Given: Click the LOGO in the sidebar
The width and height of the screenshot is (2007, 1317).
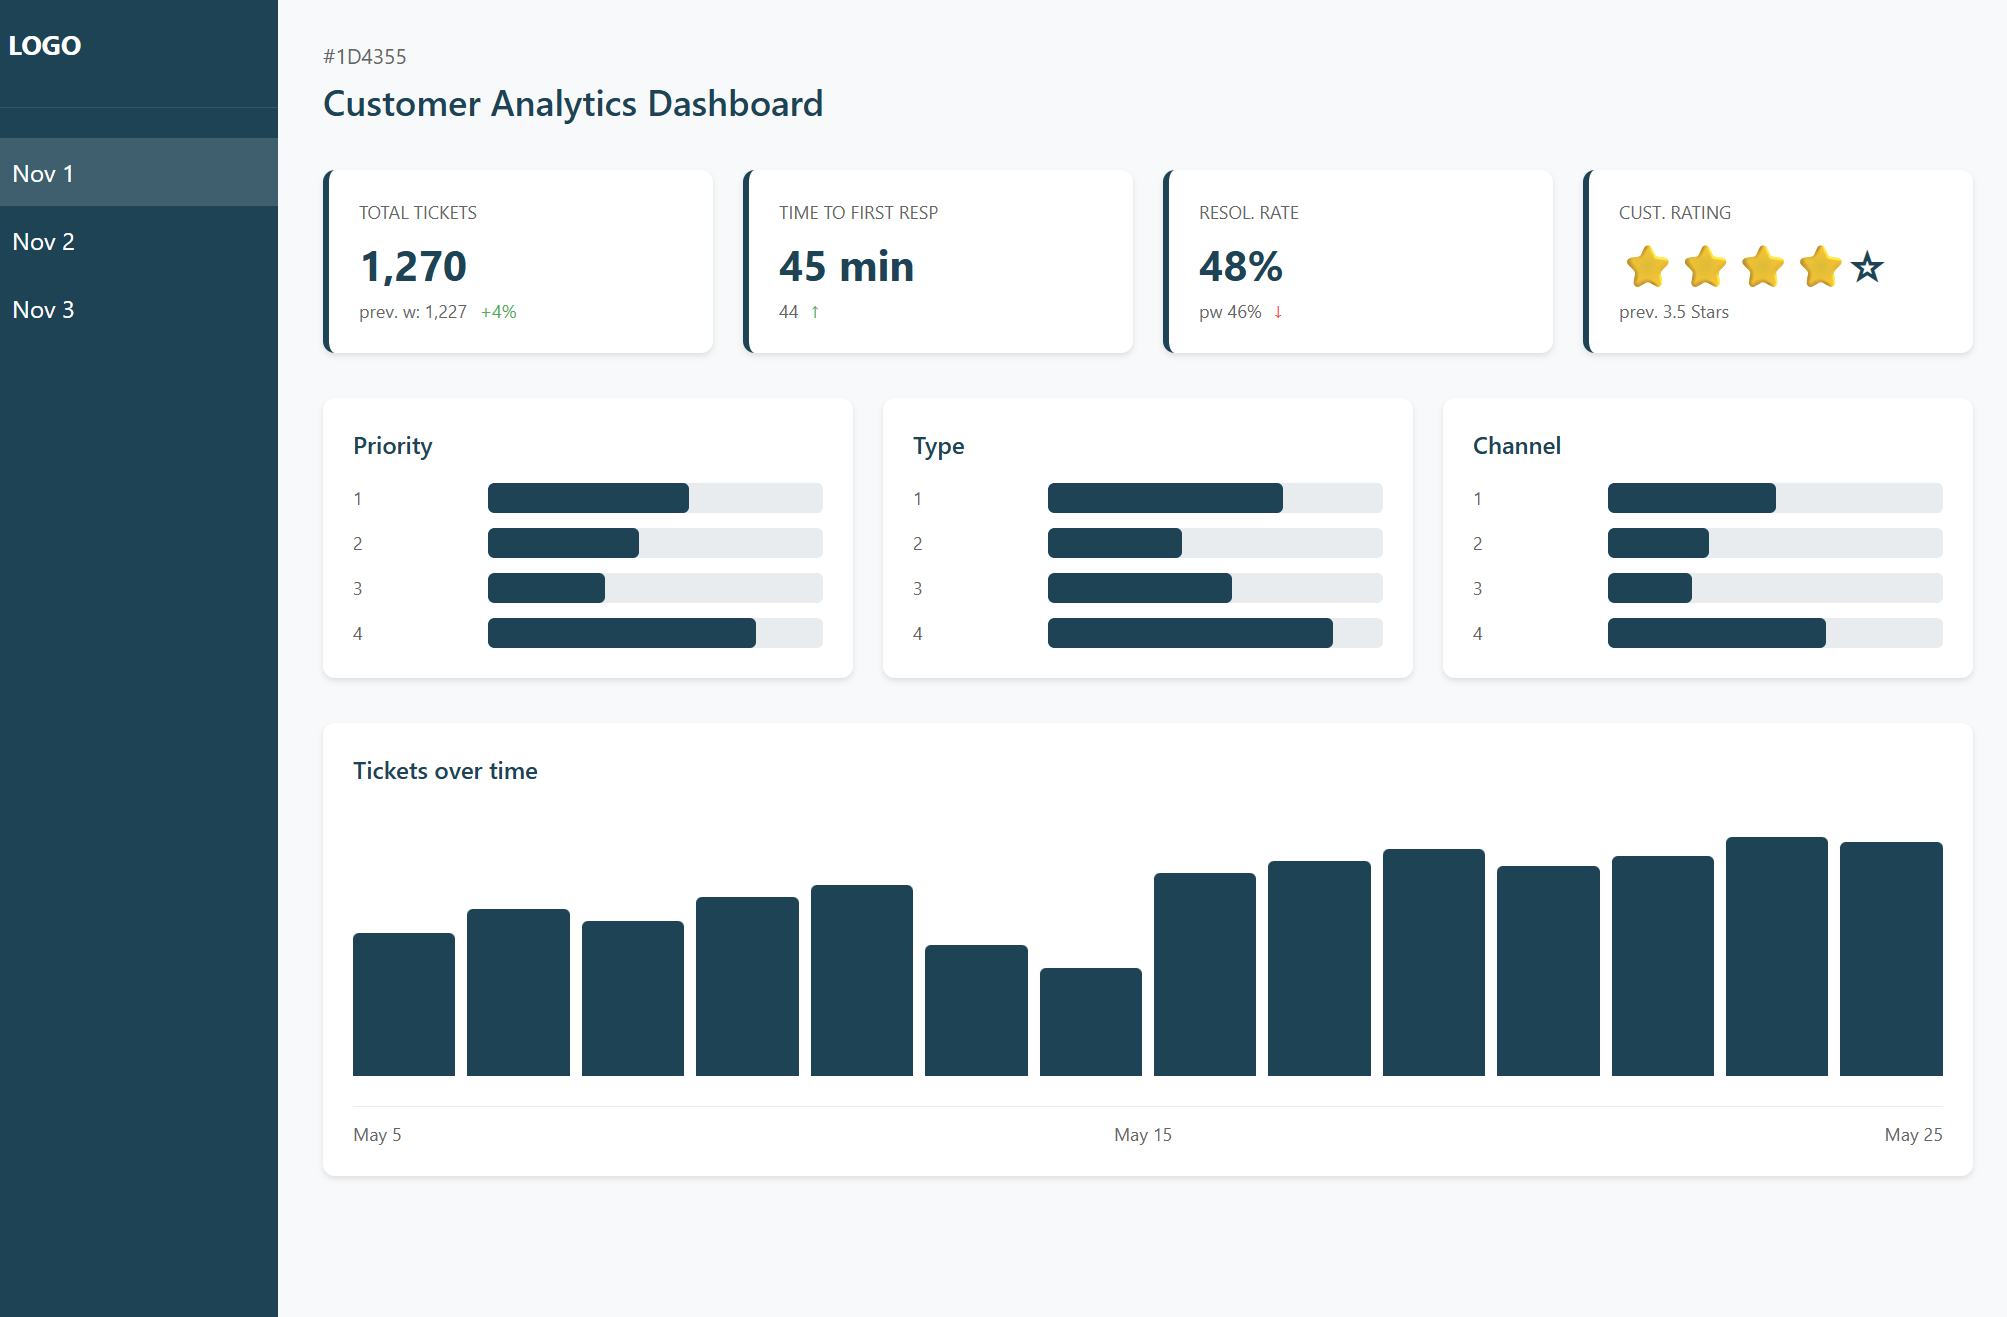Looking at the screenshot, I should click(45, 46).
